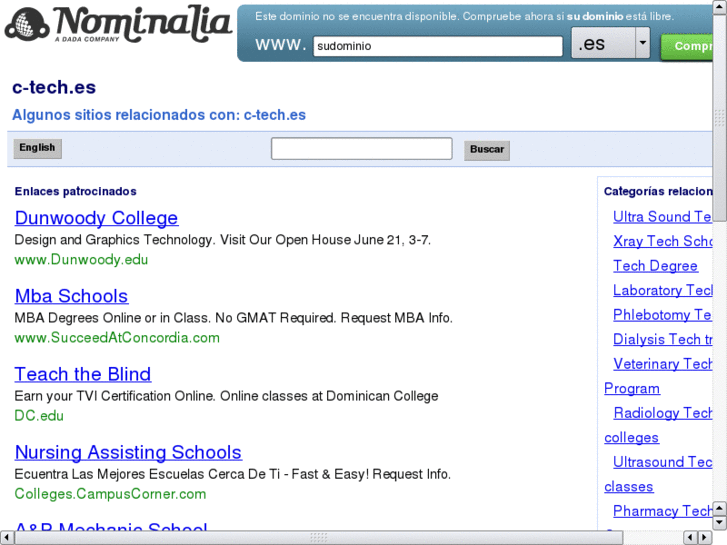Click the vertical scrollbar down arrow at bottom
Viewport: 727px width, 545px height.
719,523
